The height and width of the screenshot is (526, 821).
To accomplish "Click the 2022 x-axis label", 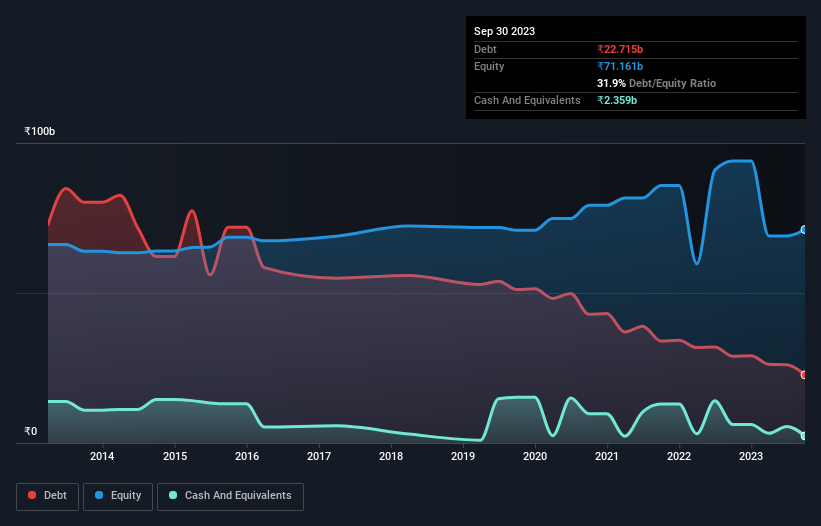I will pos(679,456).
